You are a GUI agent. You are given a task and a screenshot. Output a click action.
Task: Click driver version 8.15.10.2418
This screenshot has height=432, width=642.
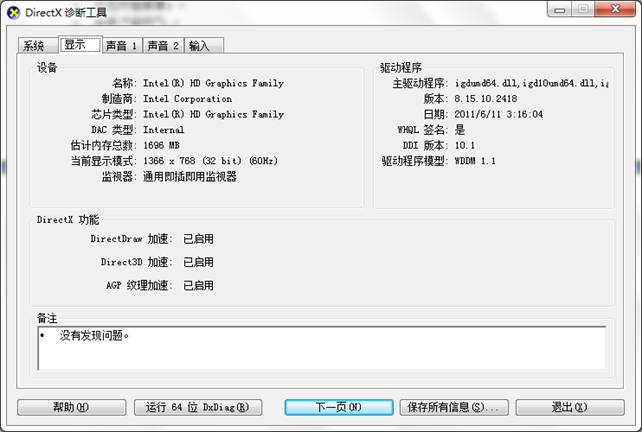(486, 99)
